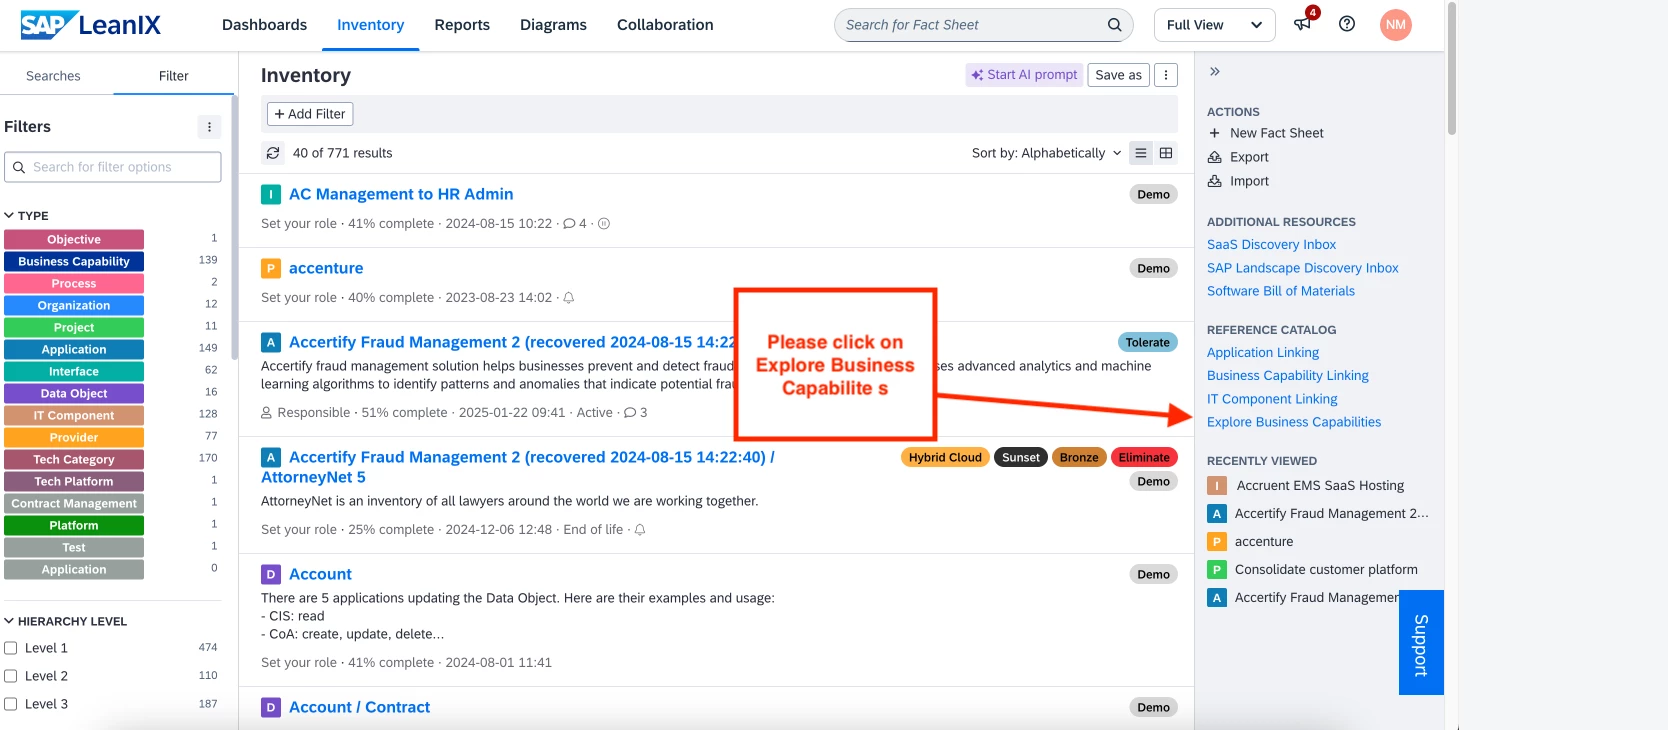Click the icon beside Consolidate customer platform
Image resolution: width=1668 pixels, height=730 pixels.
coord(1217,570)
